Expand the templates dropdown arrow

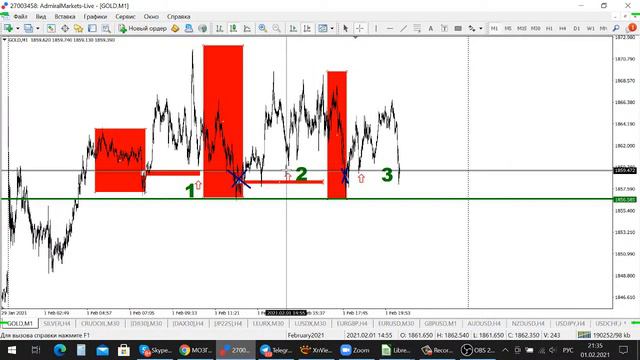click(x=332, y=28)
